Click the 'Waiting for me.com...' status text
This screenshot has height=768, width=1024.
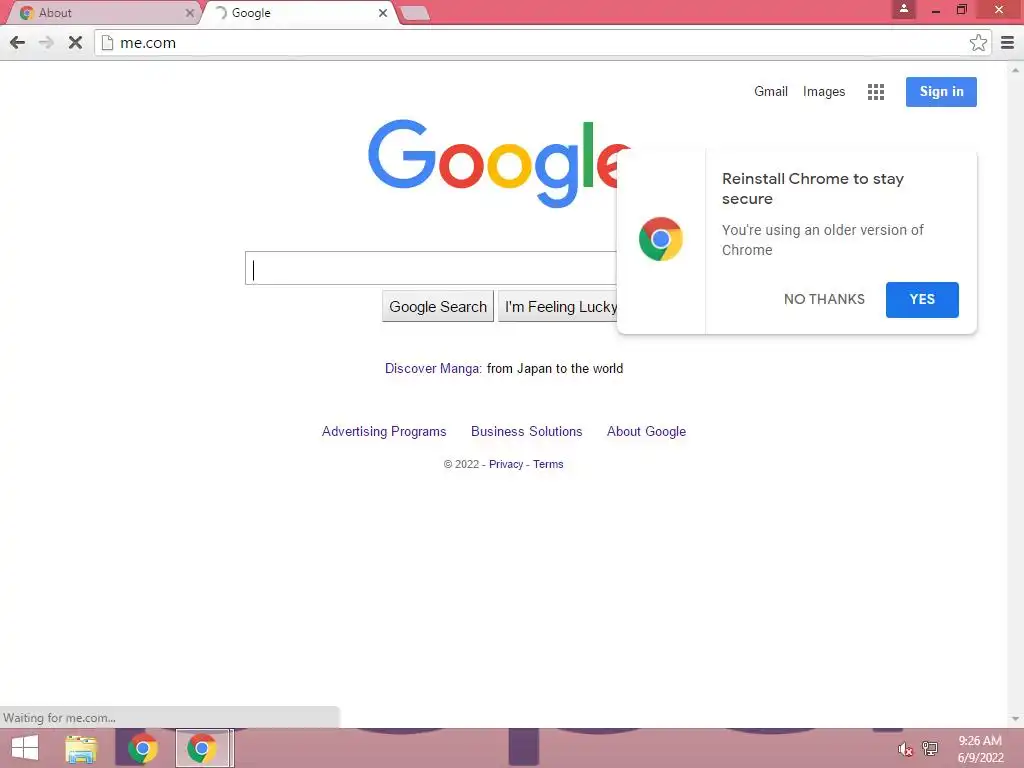59,718
